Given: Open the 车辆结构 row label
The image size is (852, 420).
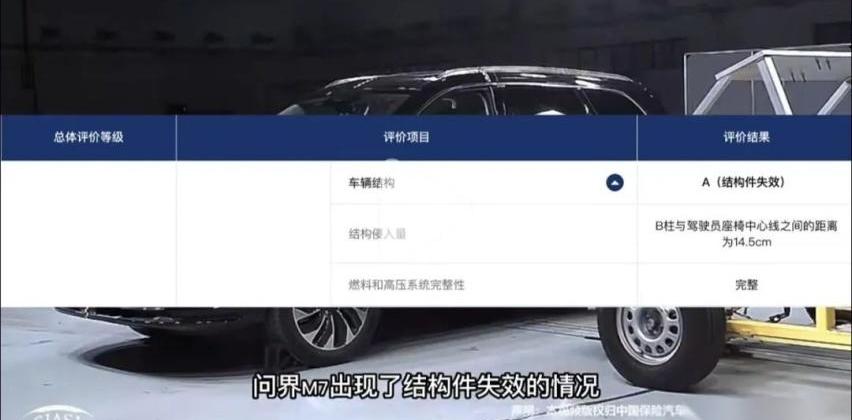Looking at the screenshot, I should pos(372,183).
